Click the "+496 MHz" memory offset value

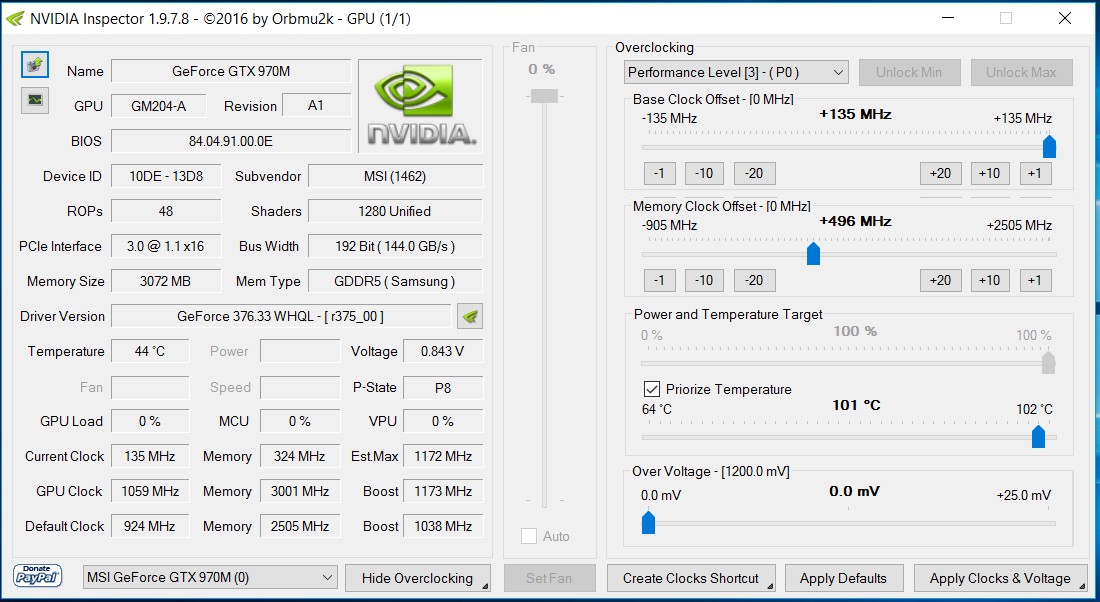click(x=855, y=221)
